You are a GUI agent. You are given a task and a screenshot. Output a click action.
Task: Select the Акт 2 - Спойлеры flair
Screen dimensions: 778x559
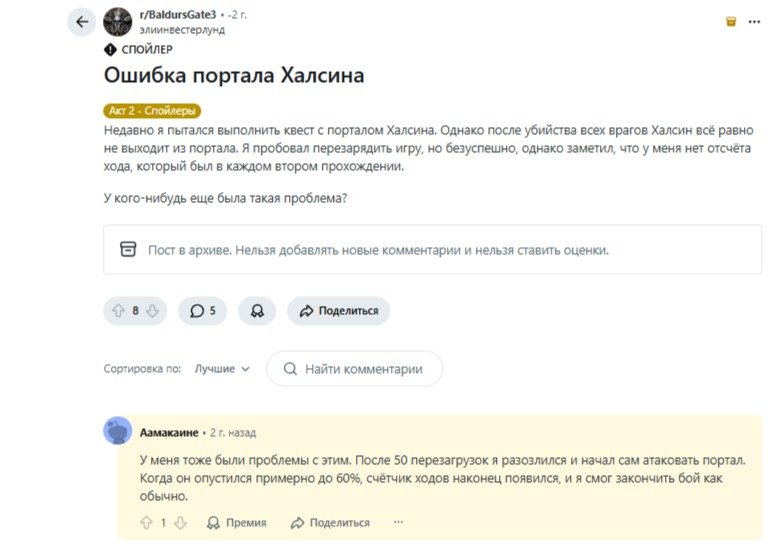[152, 111]
